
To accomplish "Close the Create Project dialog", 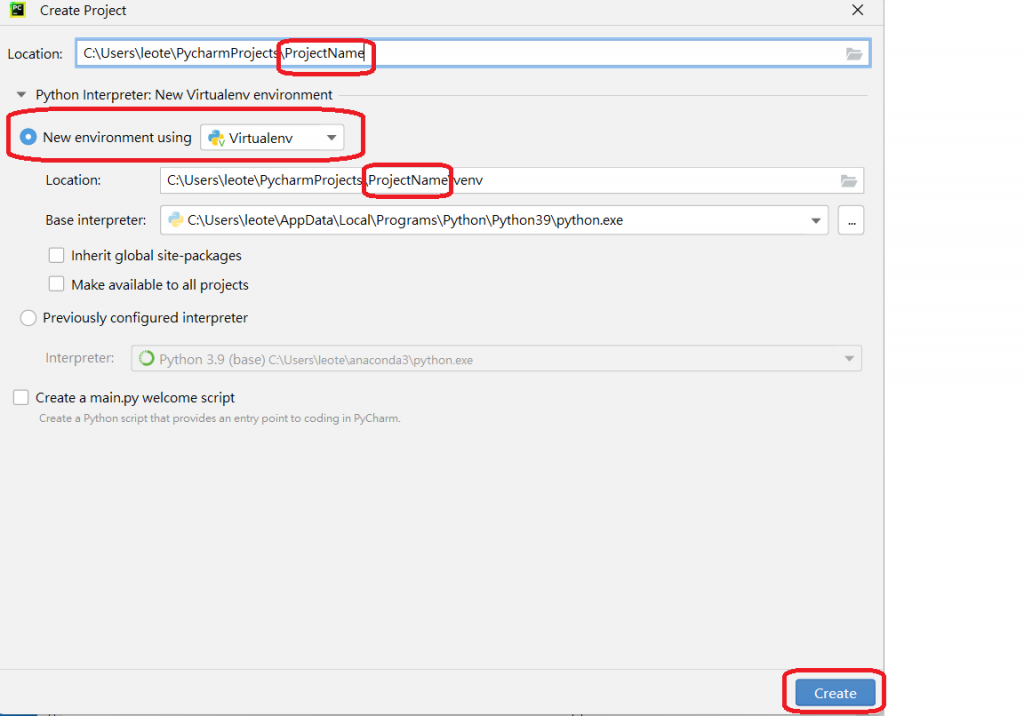I will point(857,10).
